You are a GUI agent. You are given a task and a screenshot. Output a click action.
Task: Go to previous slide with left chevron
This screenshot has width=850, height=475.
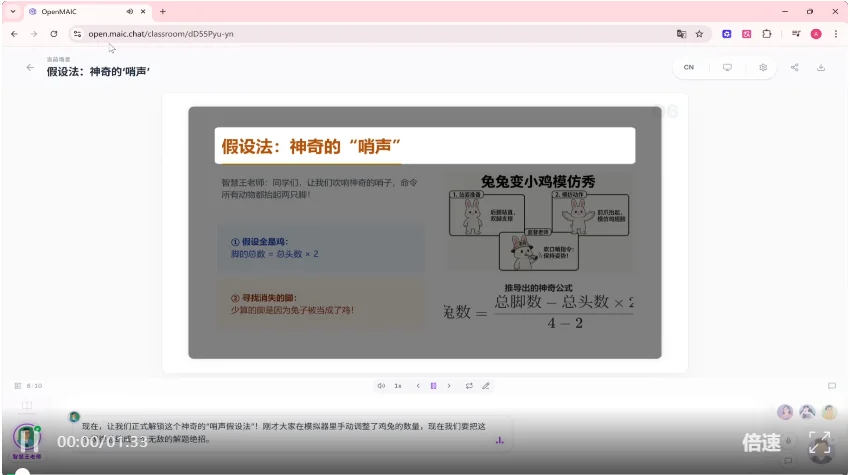418,386
